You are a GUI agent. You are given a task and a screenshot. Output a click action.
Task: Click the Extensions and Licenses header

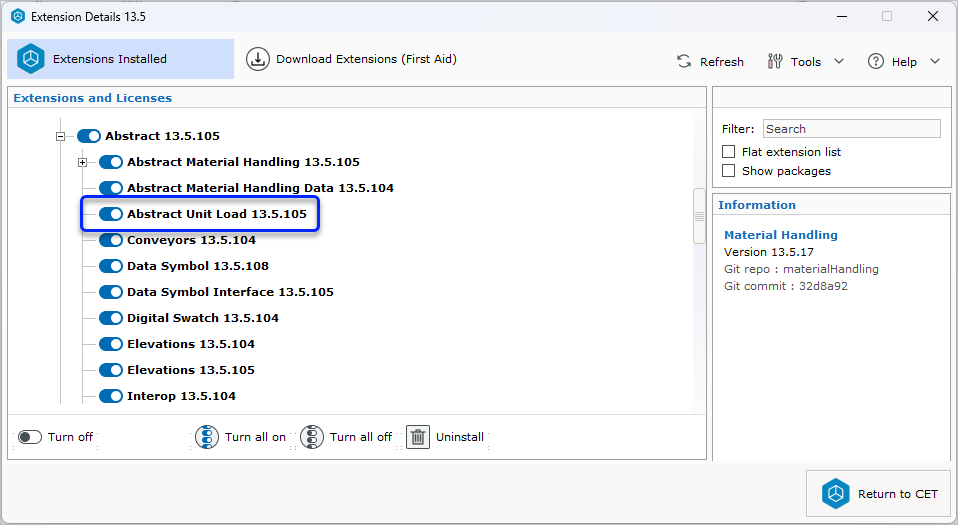(93, 98)
